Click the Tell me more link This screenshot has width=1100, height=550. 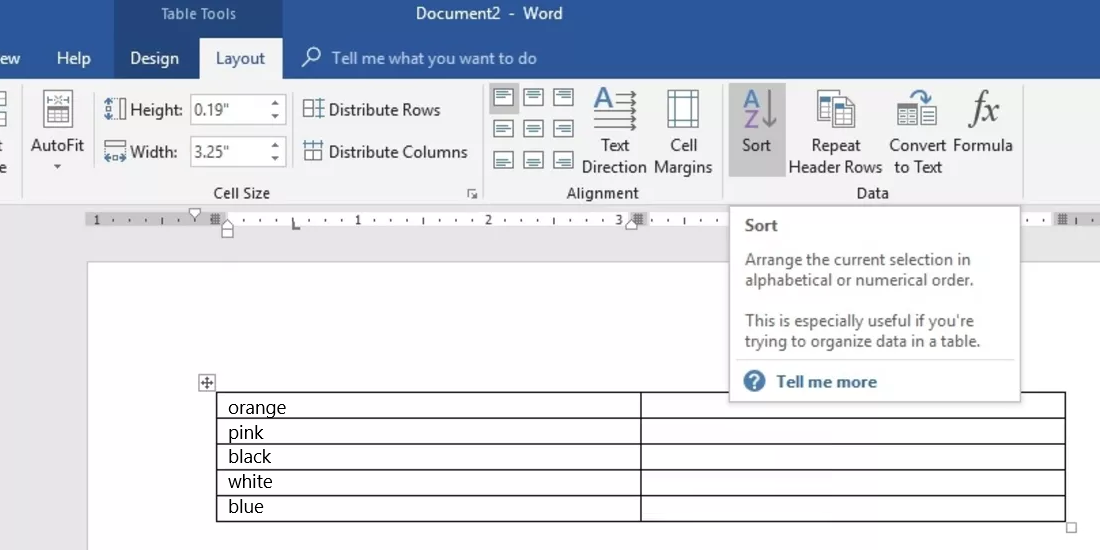click(x=826, y=382)
